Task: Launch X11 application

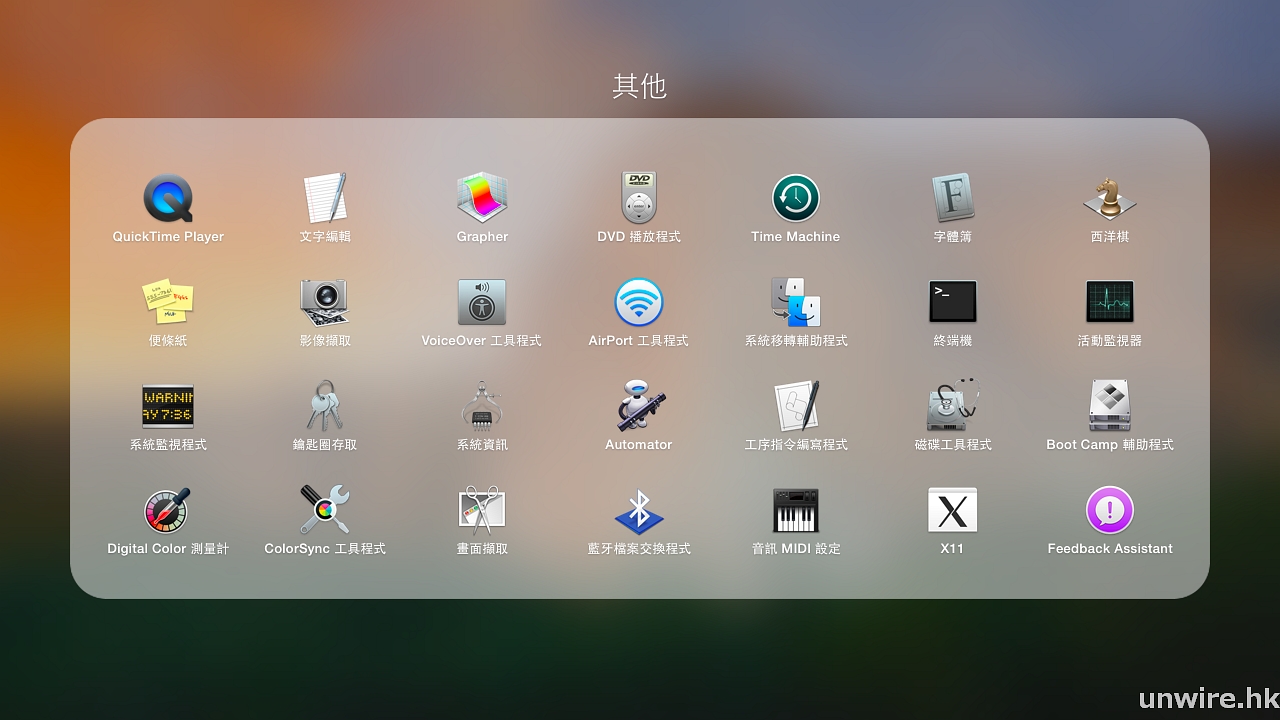Action: (952, 511)
